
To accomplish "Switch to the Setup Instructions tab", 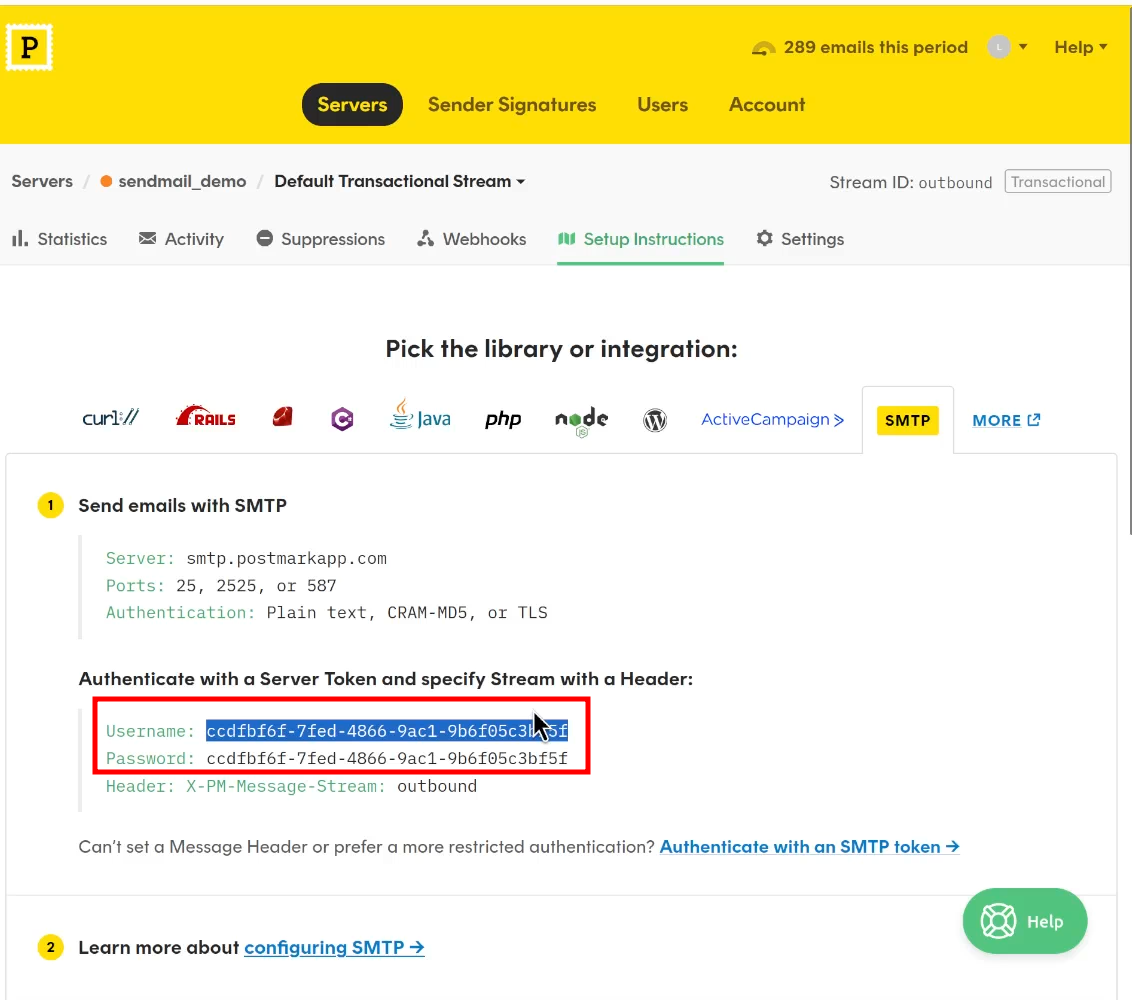I will (640, 239).
